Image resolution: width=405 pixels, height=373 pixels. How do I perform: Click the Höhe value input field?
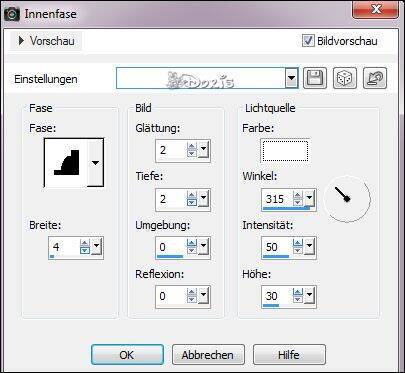pos(277,296)
